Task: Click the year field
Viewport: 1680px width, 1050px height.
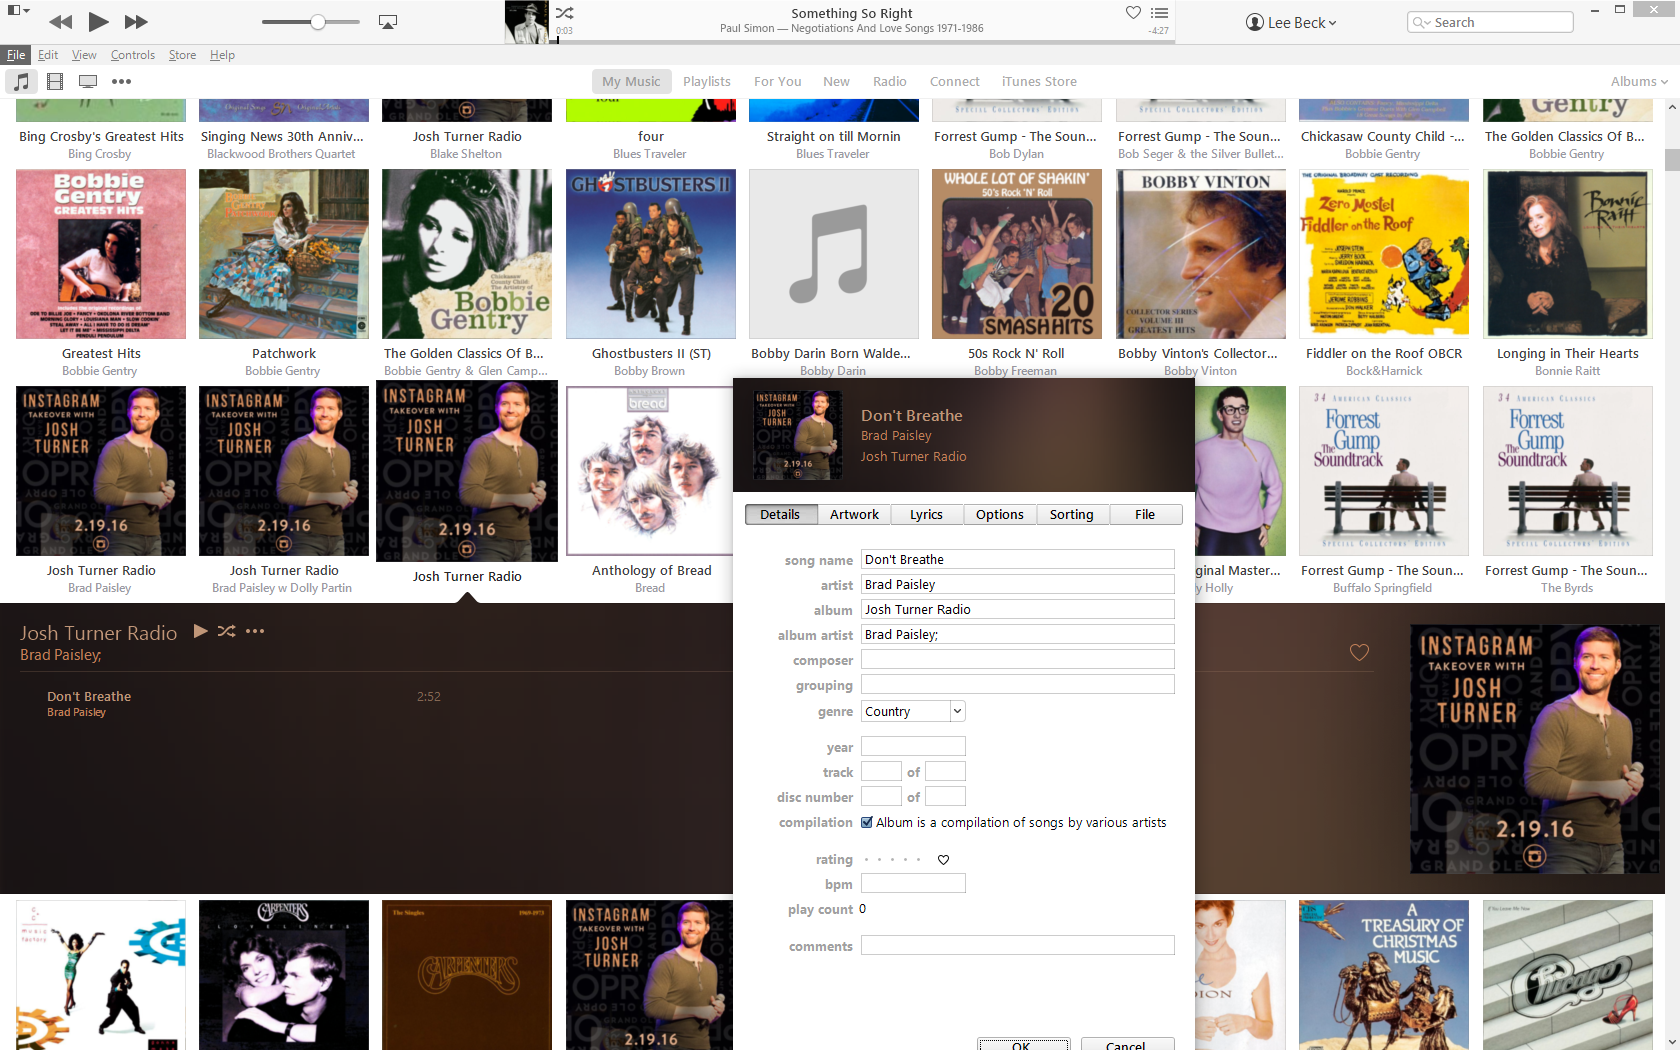Action: [x=913, y=746]
